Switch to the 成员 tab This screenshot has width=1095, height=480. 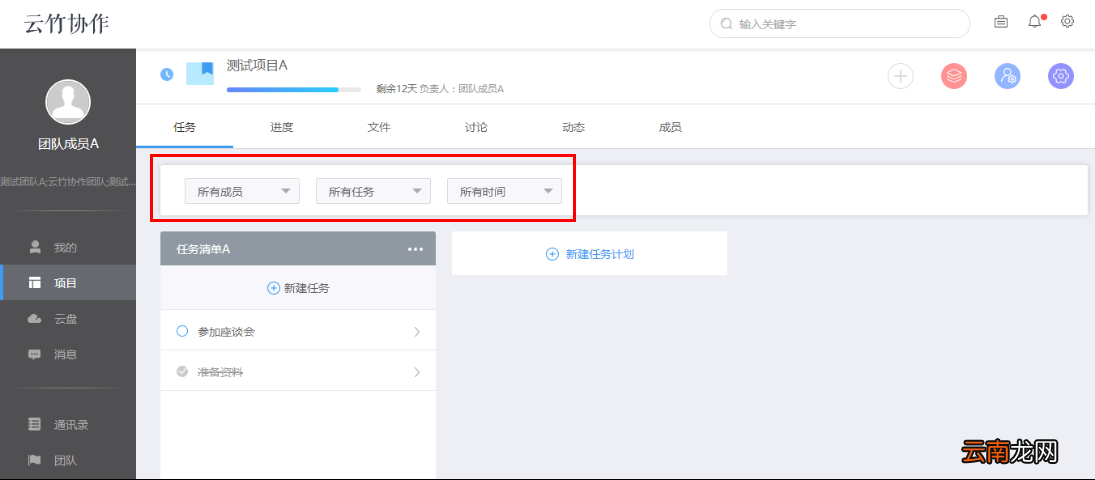pos(670,127)
